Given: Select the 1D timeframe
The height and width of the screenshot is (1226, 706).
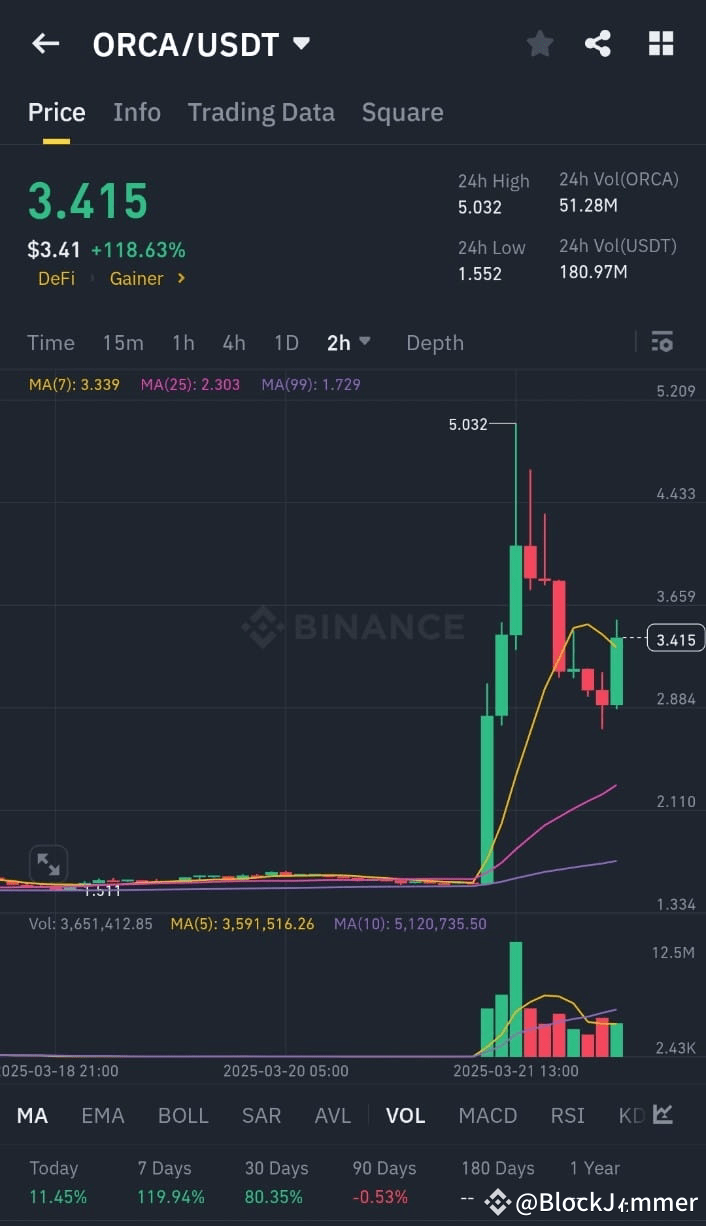Looking at the screenshot, I should 286,342.
